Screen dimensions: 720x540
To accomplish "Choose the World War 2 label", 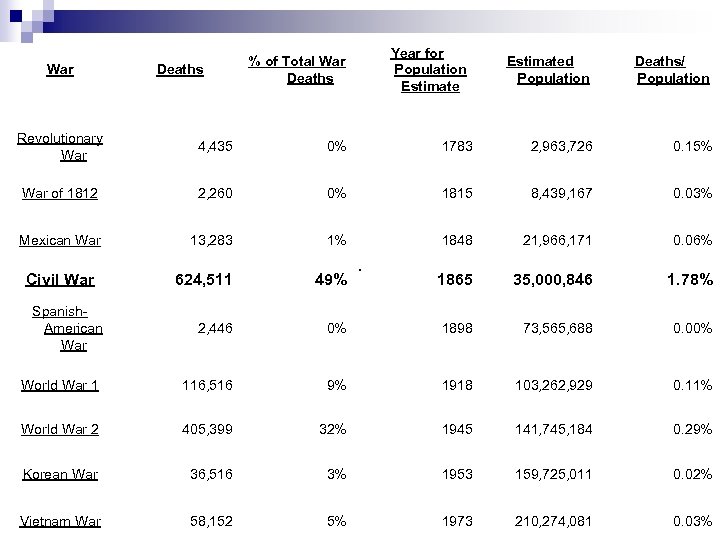I will 60,429.
